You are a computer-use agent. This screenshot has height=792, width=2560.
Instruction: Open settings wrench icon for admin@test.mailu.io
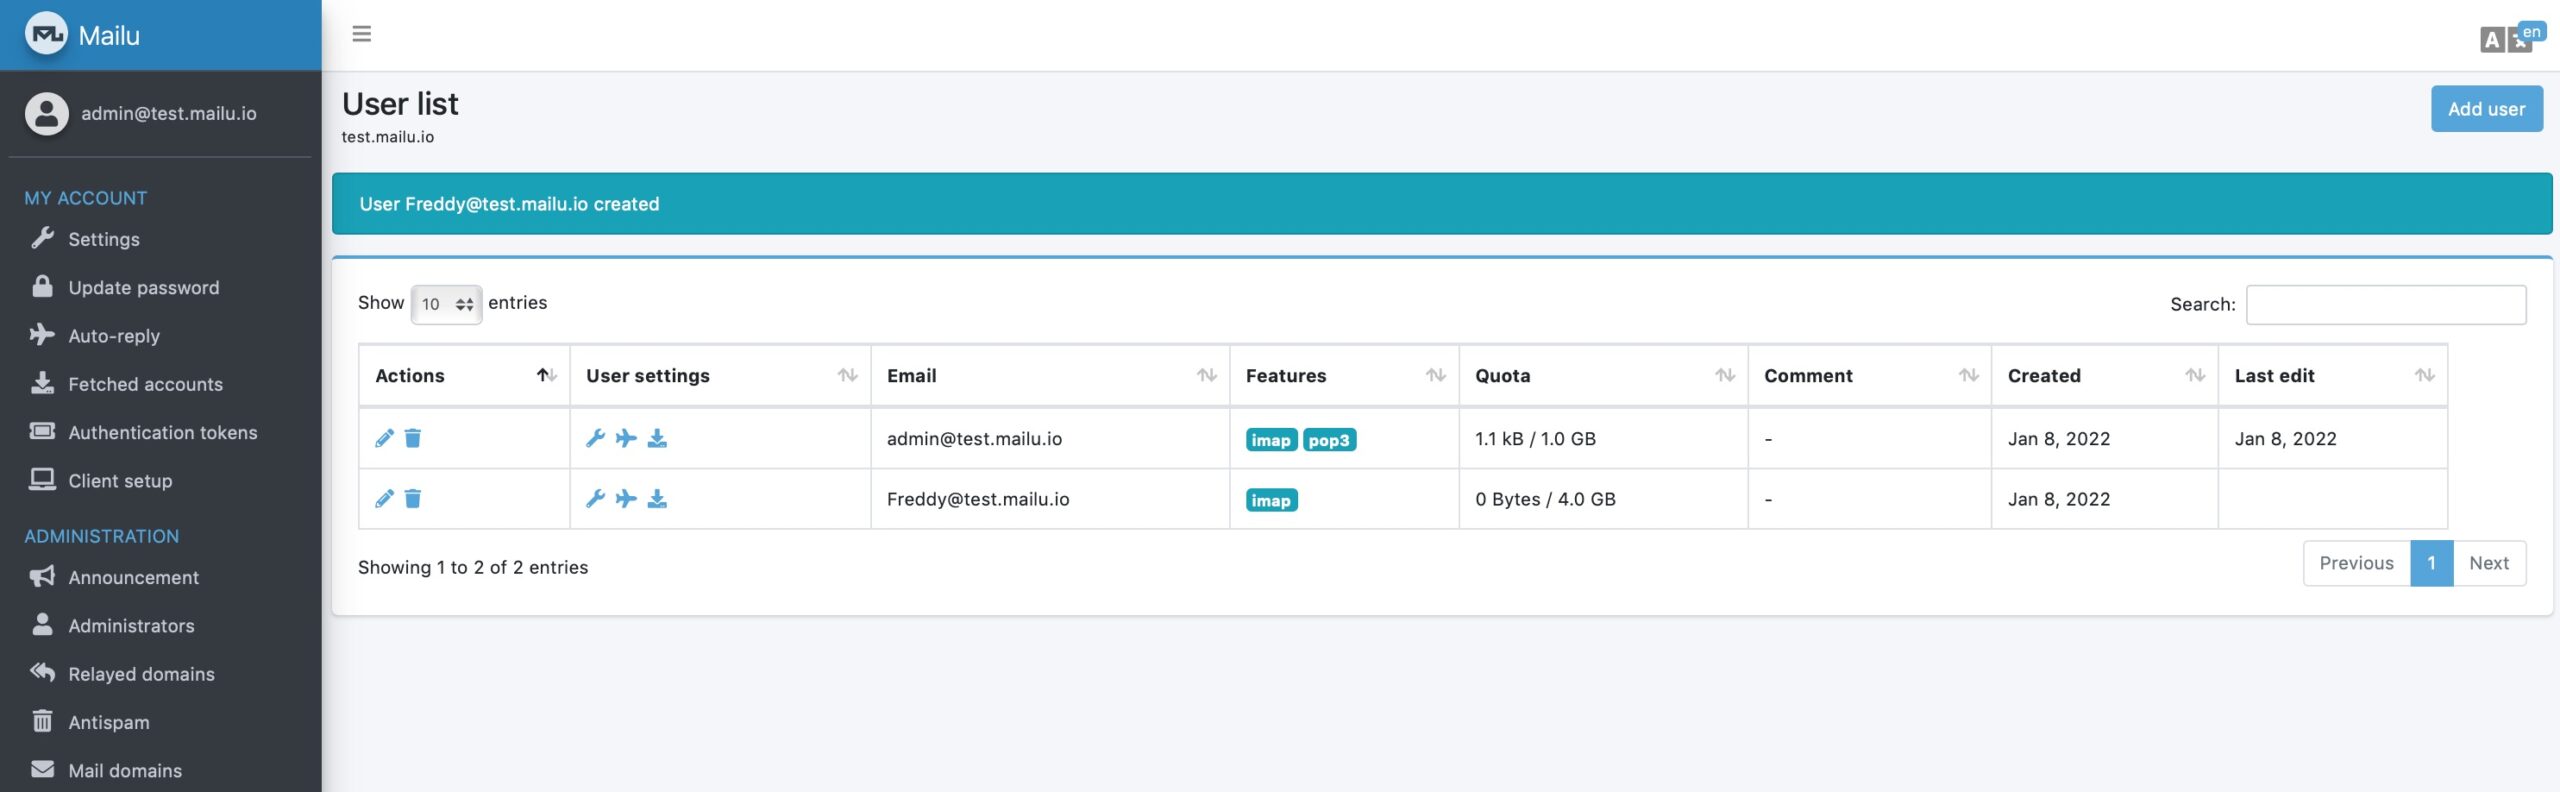click(595, 439)
